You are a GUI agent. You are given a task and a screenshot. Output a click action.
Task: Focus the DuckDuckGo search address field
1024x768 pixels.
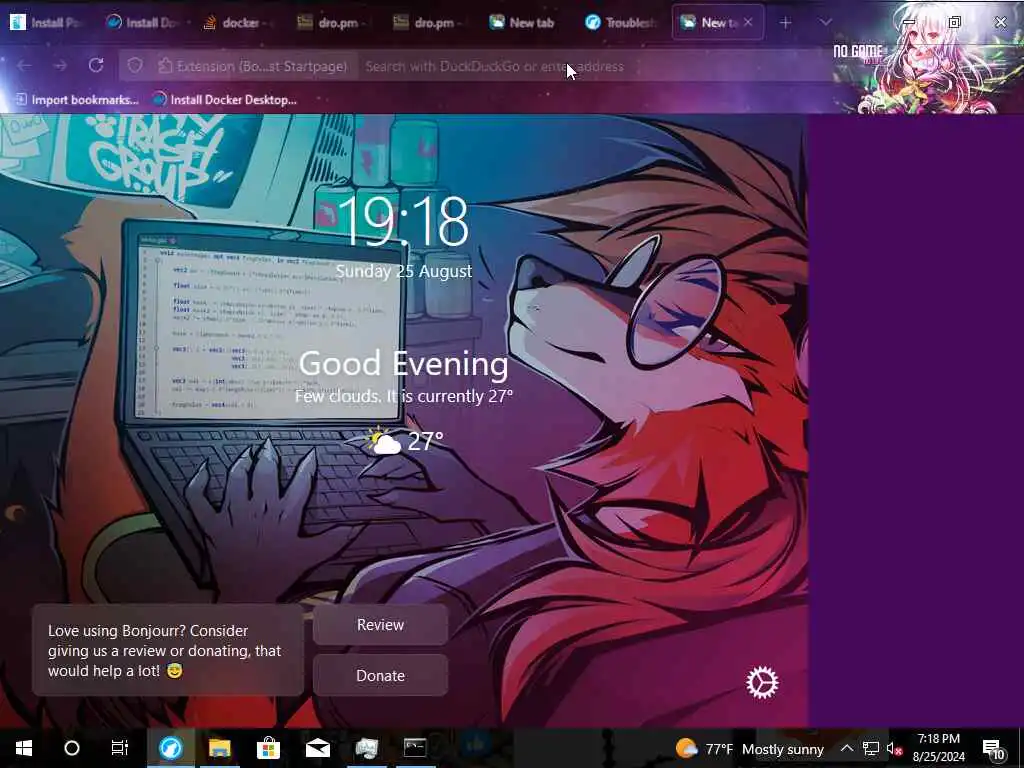coord(494,66)
